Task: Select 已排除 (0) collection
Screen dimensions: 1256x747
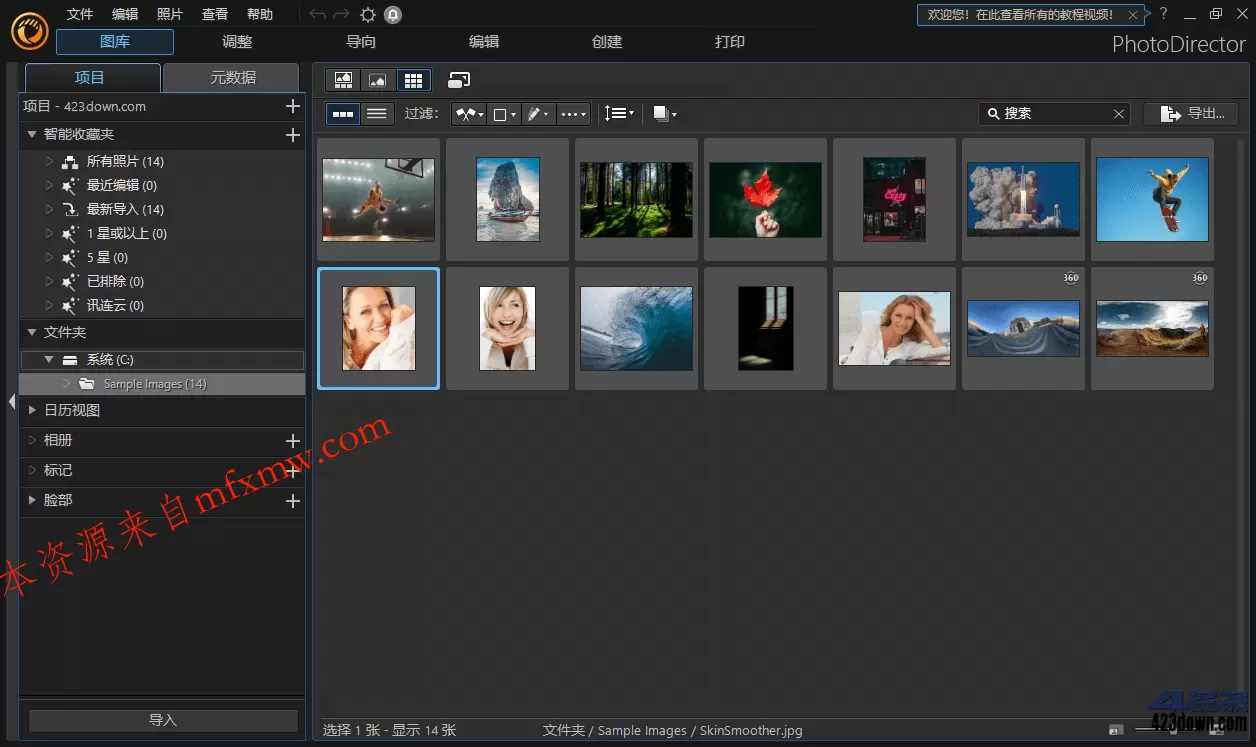Action: click(x=115, y=281)
